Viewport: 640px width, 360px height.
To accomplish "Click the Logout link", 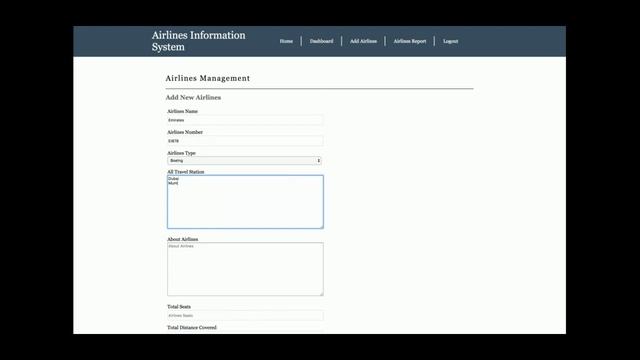I will pyautogui.click(x=451, y=41).
